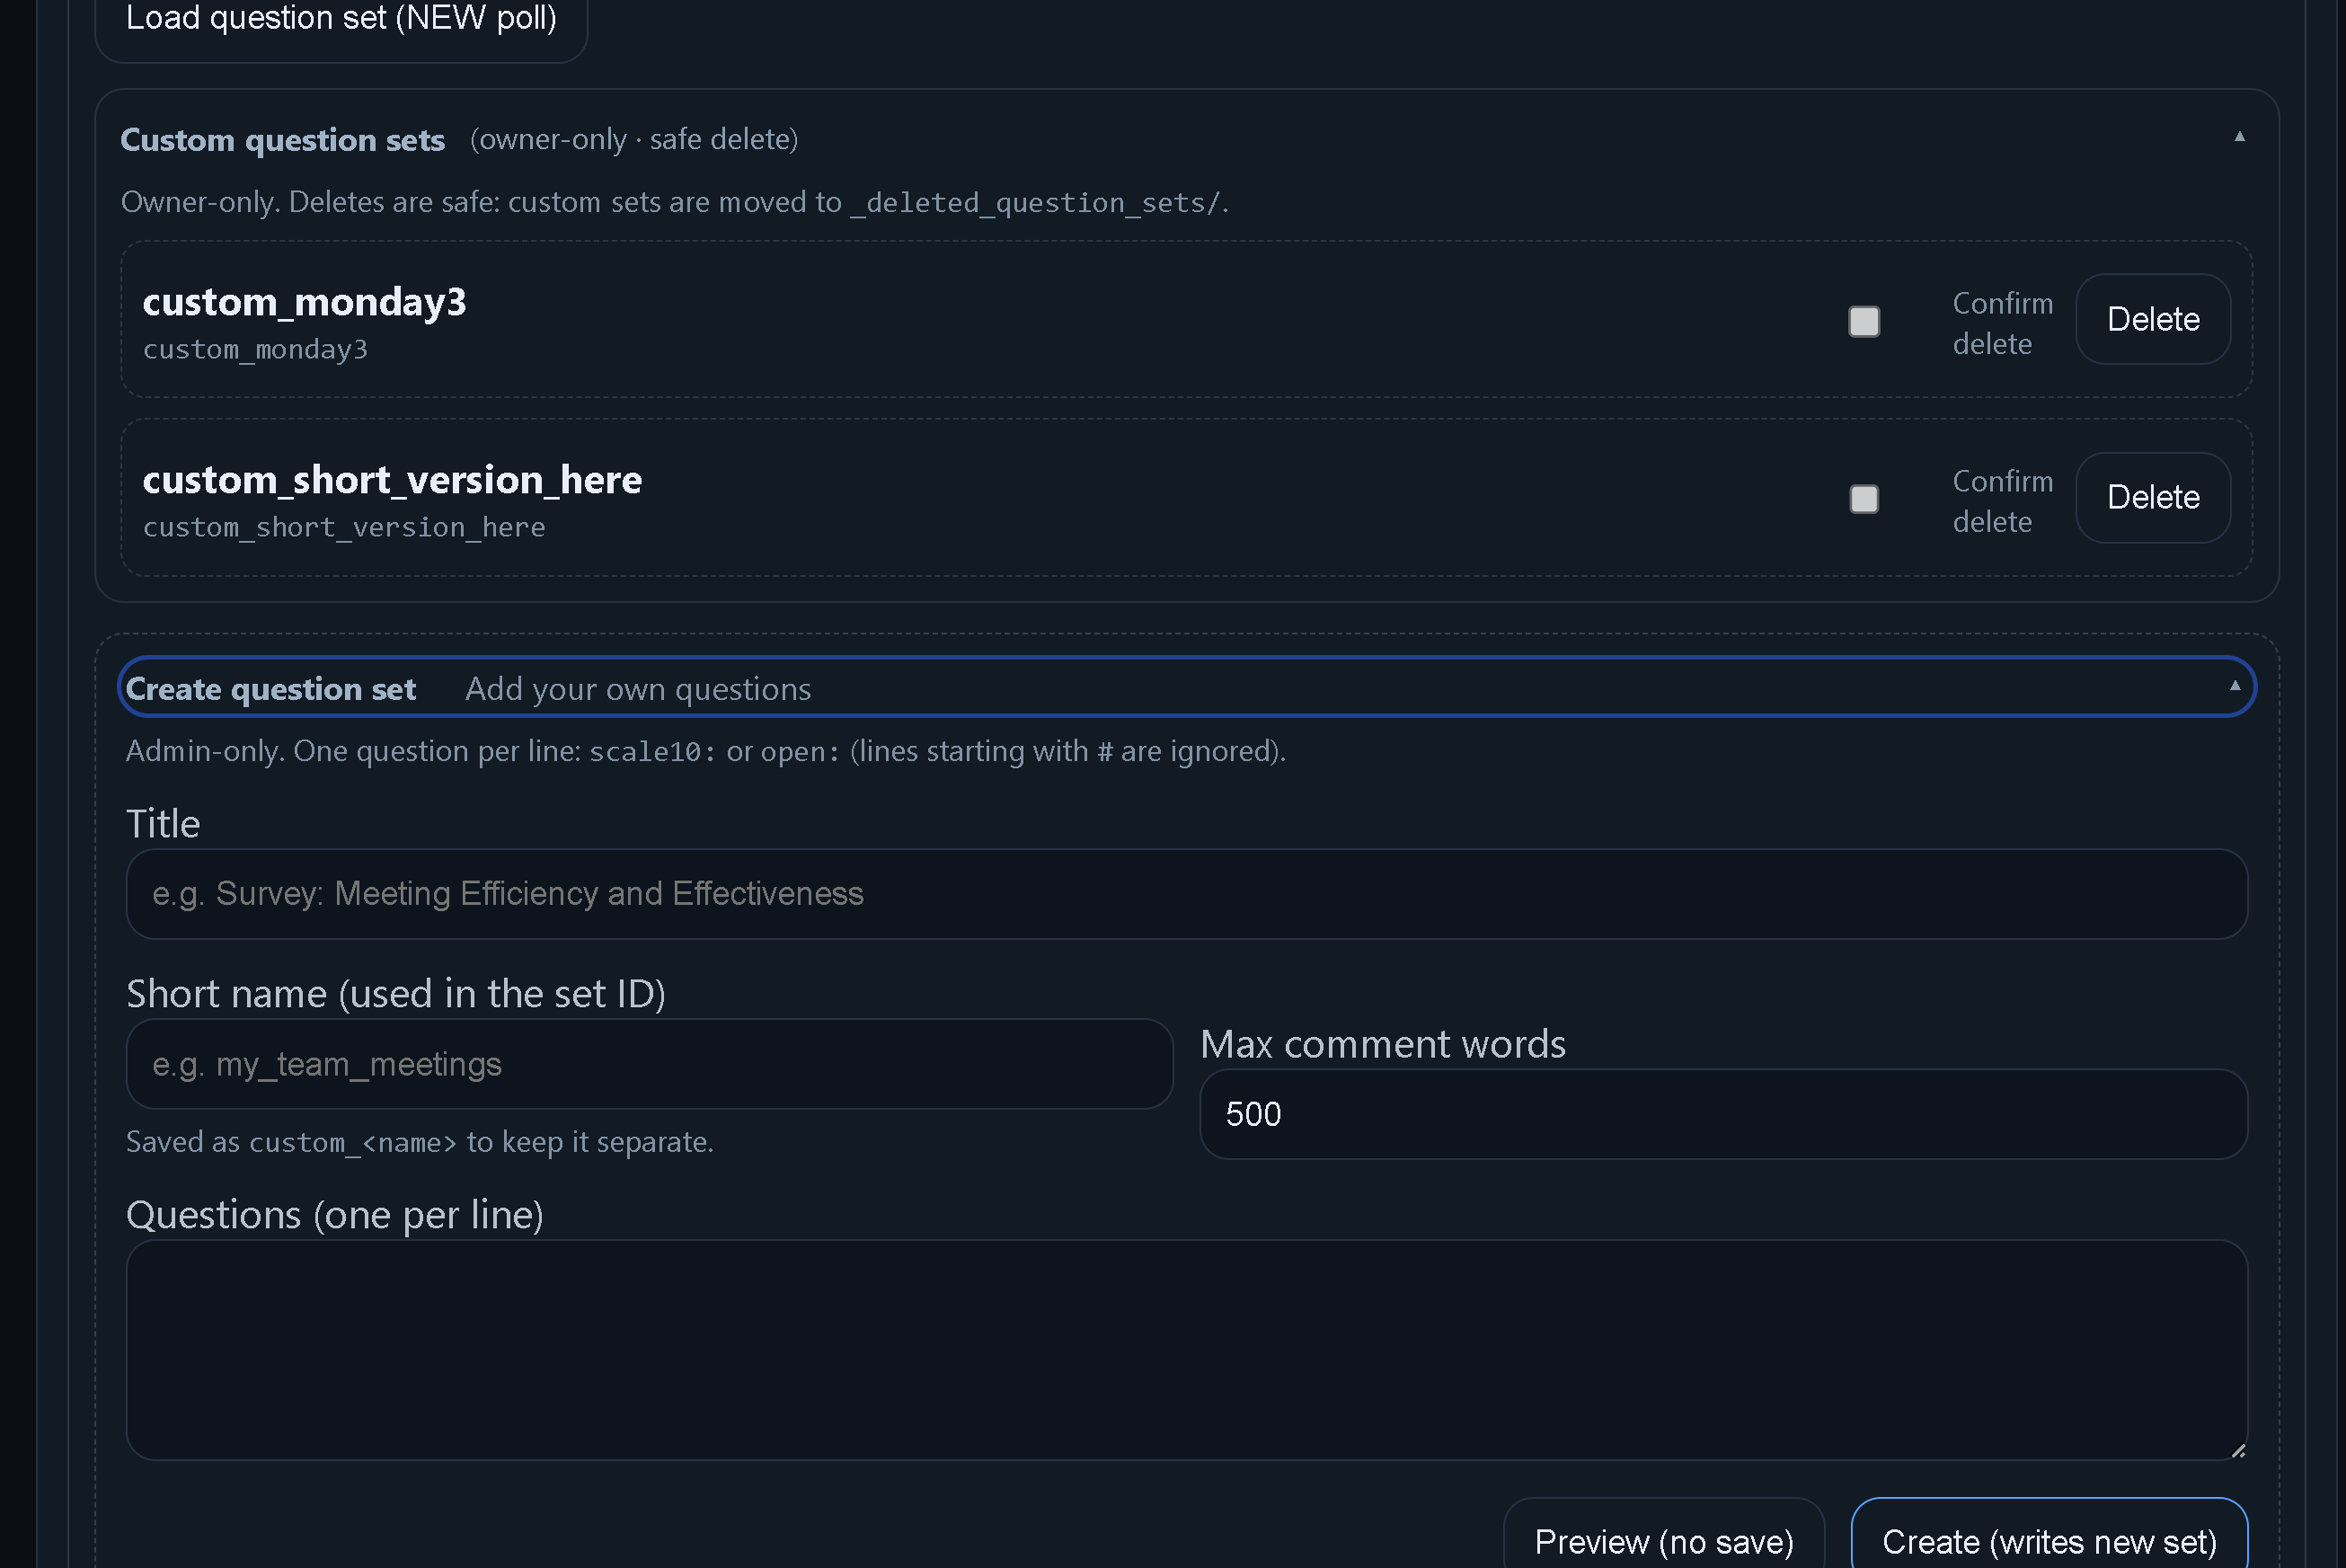Select the custom_monday3 set title
The image size is (2346, 1568).
coord(304,302)
